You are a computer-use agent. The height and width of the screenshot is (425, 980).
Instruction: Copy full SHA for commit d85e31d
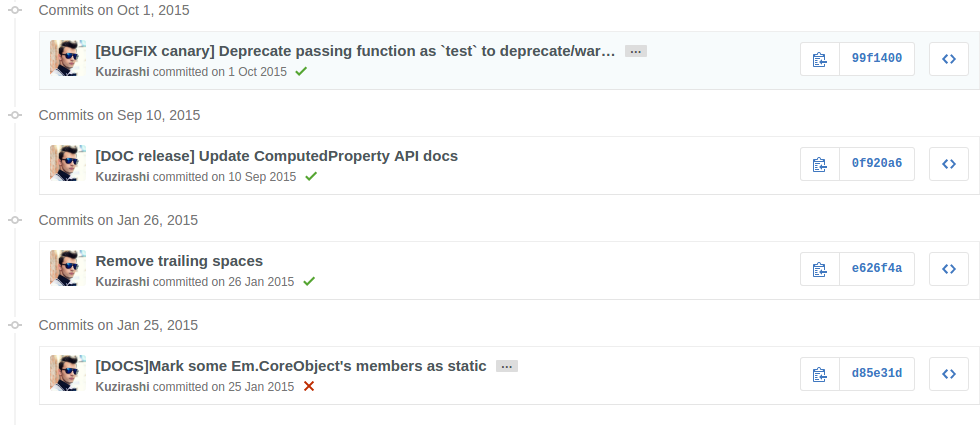point(820,374)
